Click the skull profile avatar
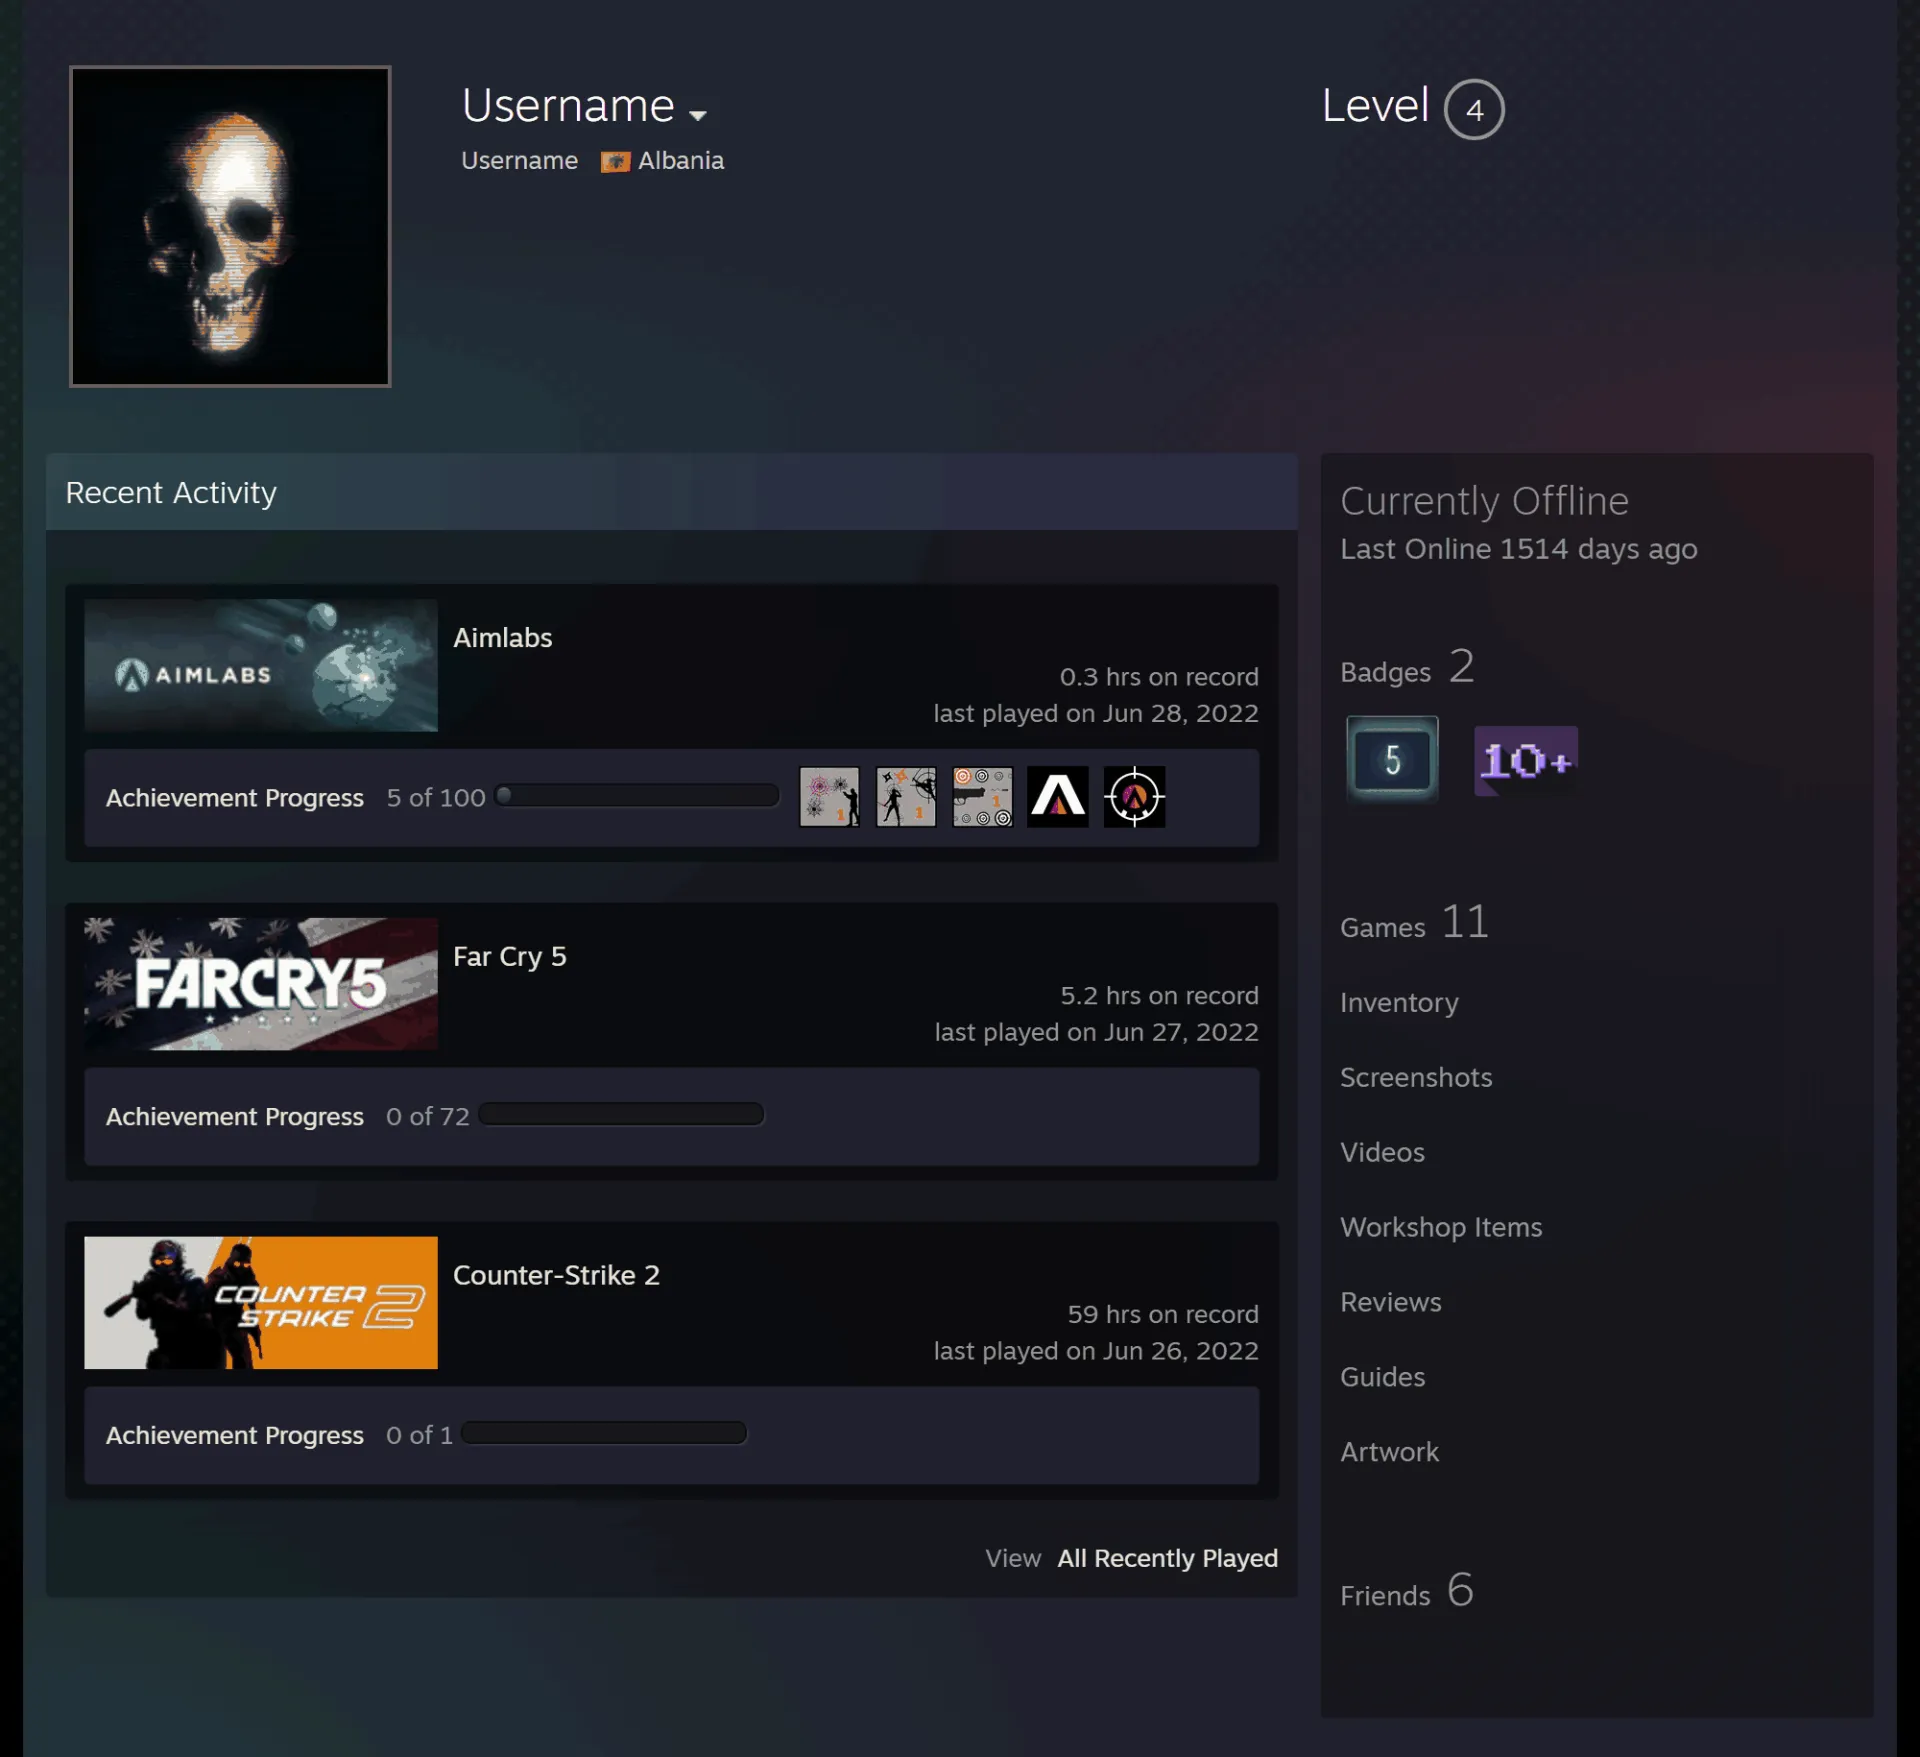 [230, 226]
